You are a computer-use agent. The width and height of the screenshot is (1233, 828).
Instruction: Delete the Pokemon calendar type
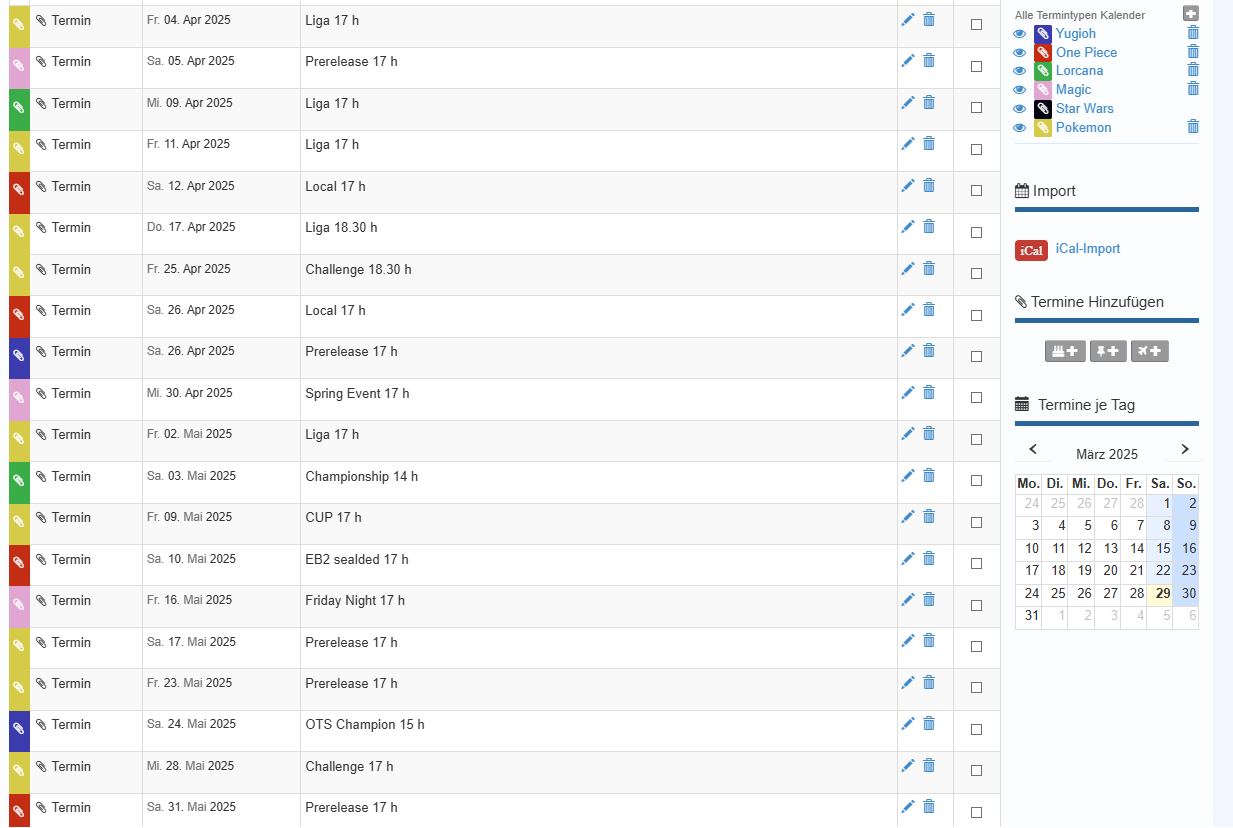pyautogui.click(x=1193, y=127)
